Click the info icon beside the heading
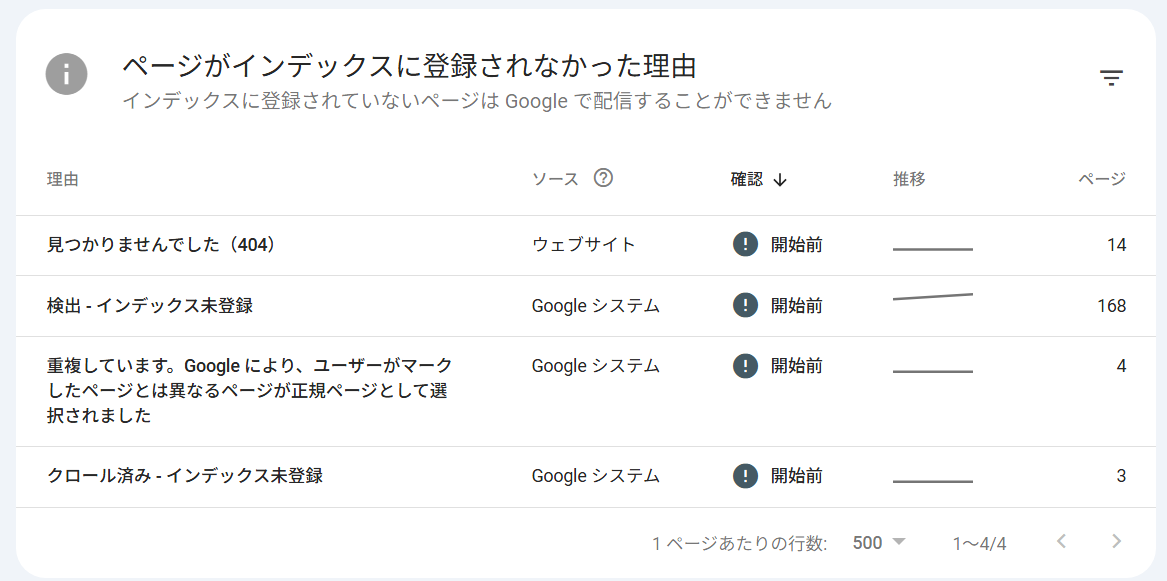This screenshot has width=1167, height=581. 66,74
